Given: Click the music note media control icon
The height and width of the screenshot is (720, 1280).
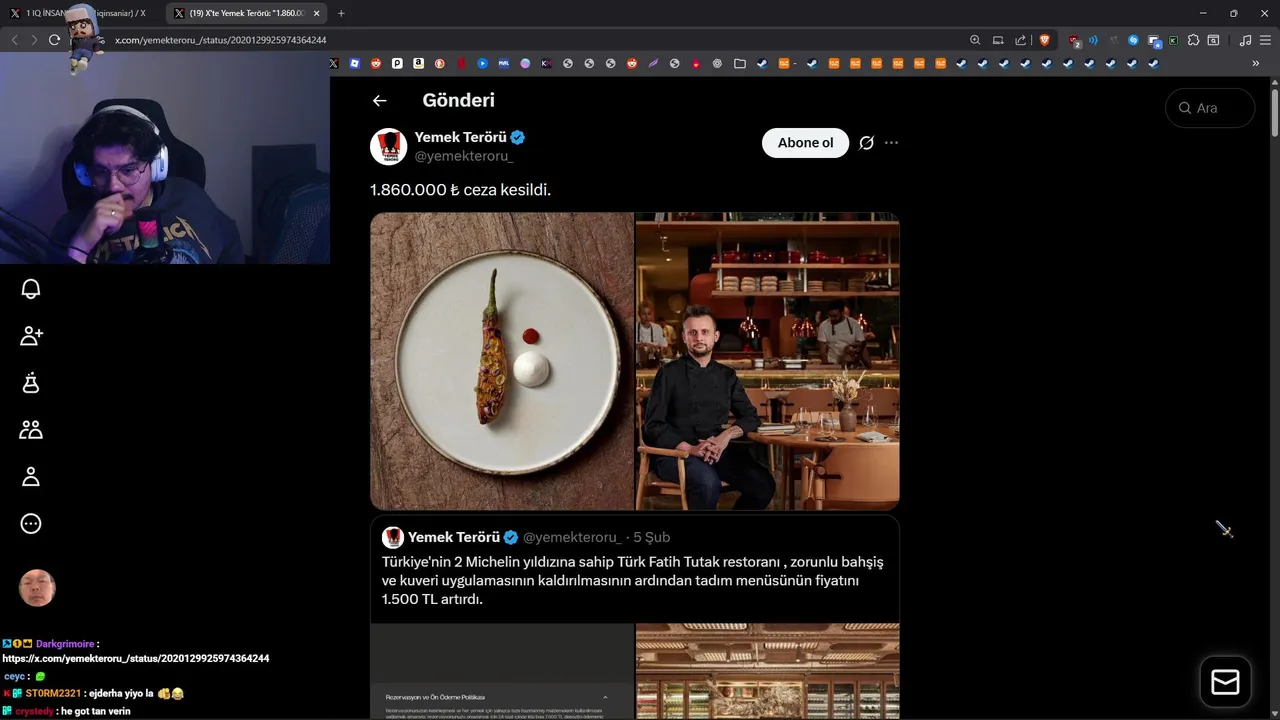Looking at the screenshot, I should tap(1245, 40).
